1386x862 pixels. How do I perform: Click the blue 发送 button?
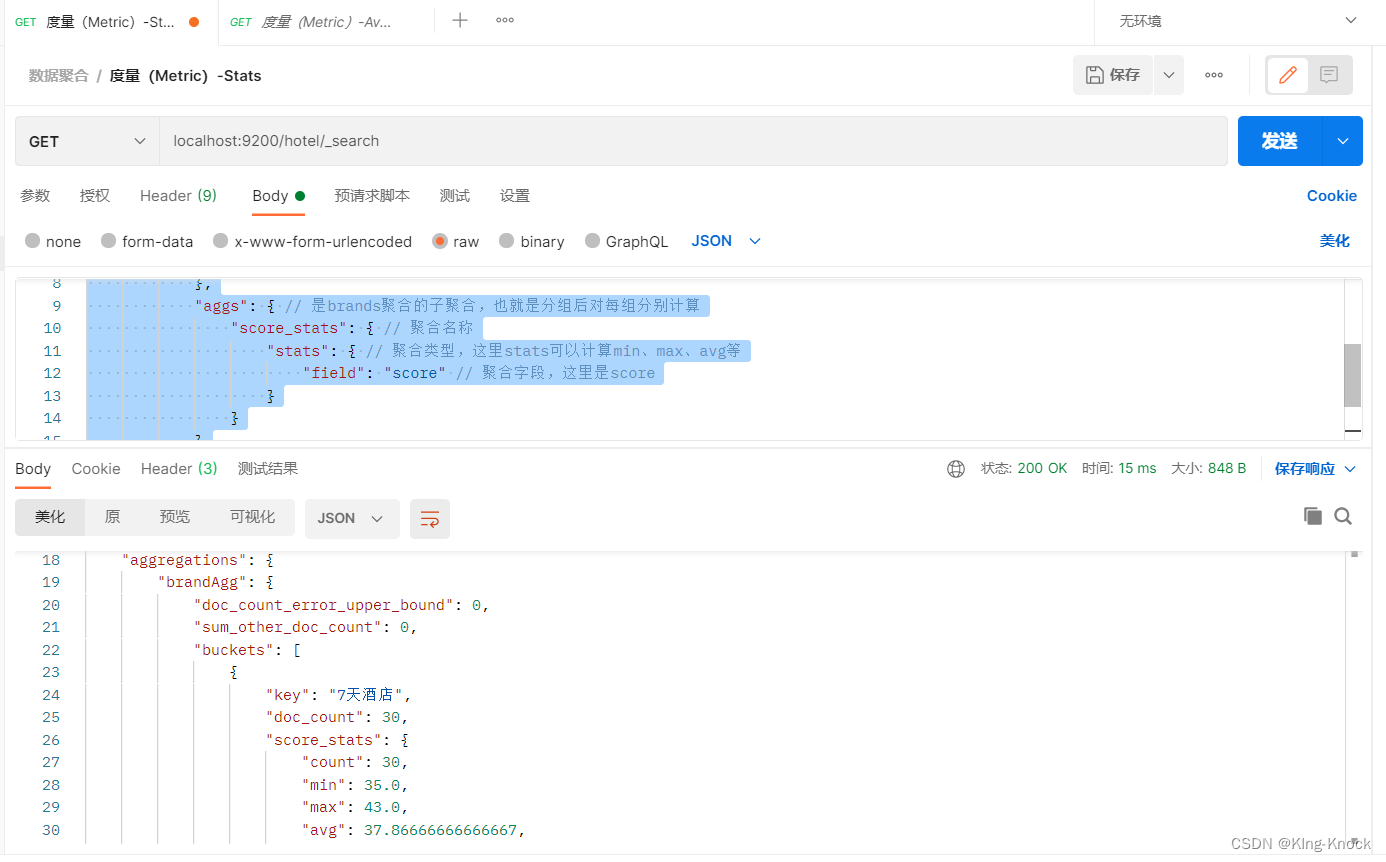(x=1280, y=141)
